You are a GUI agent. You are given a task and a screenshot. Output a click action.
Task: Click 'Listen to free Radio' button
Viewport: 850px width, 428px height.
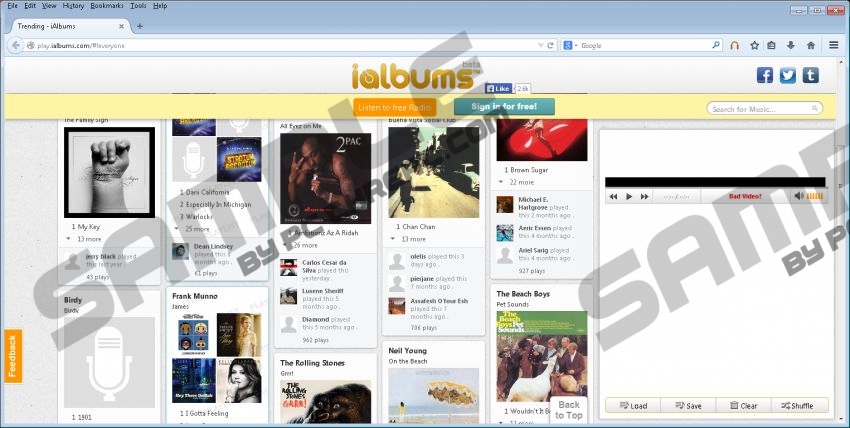(x=393, y=107)
